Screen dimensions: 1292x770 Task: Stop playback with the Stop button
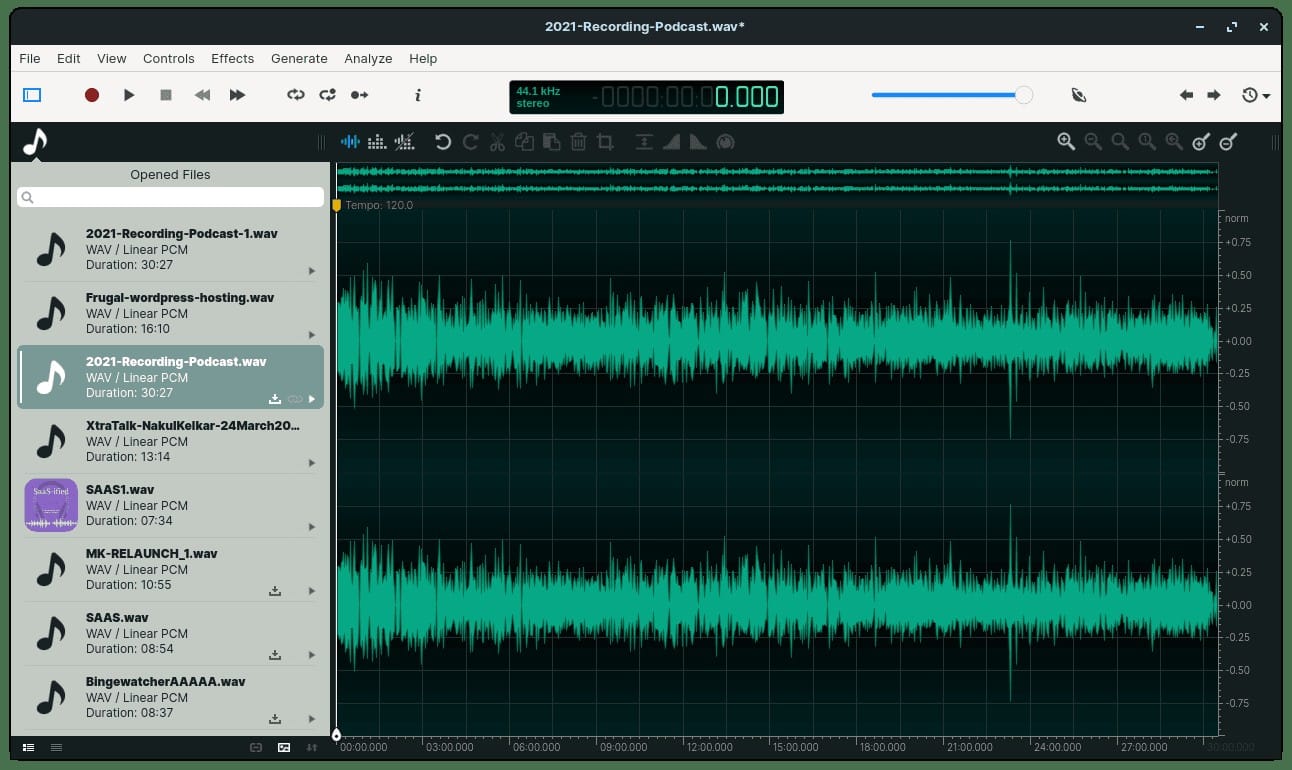(x=166, y=95)
